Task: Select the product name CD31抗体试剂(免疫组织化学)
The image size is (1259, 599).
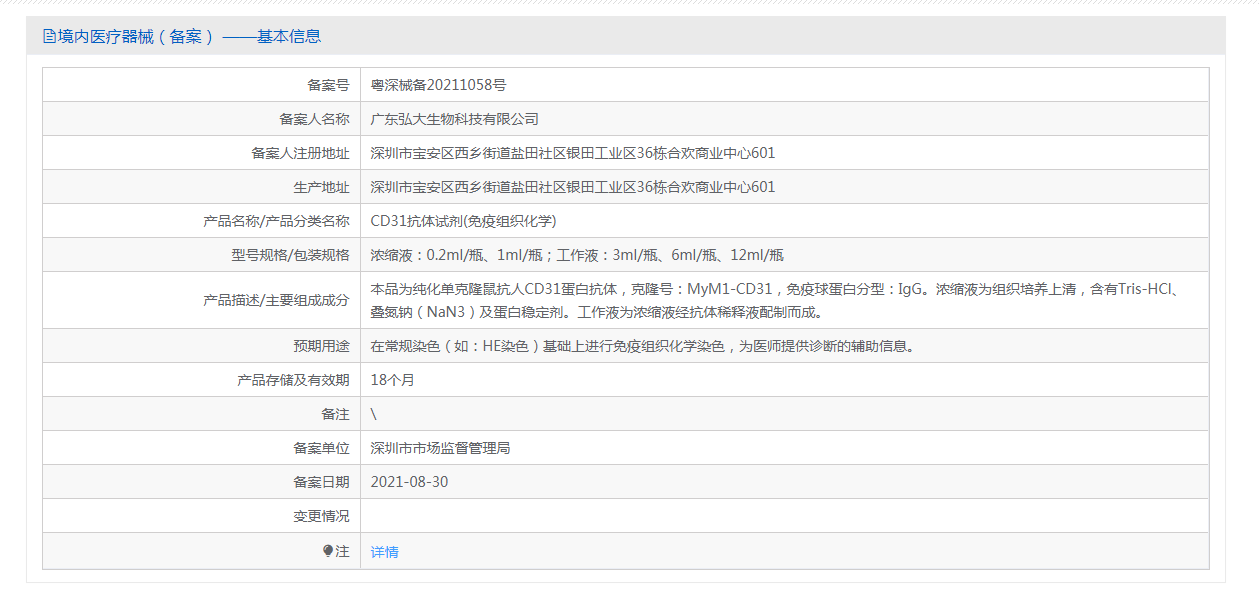Action: tap(464, 221)
